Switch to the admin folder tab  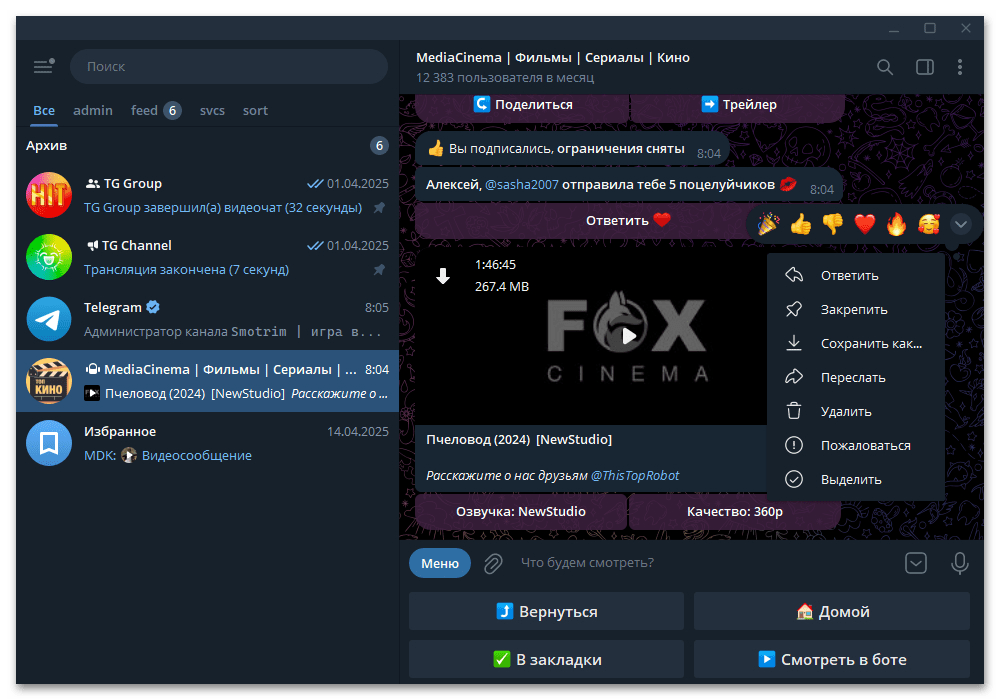[x=93, y=110]
